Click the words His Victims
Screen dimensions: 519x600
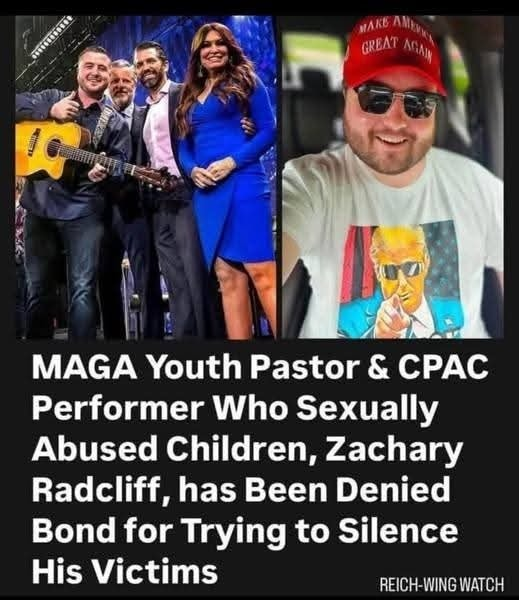125,572
